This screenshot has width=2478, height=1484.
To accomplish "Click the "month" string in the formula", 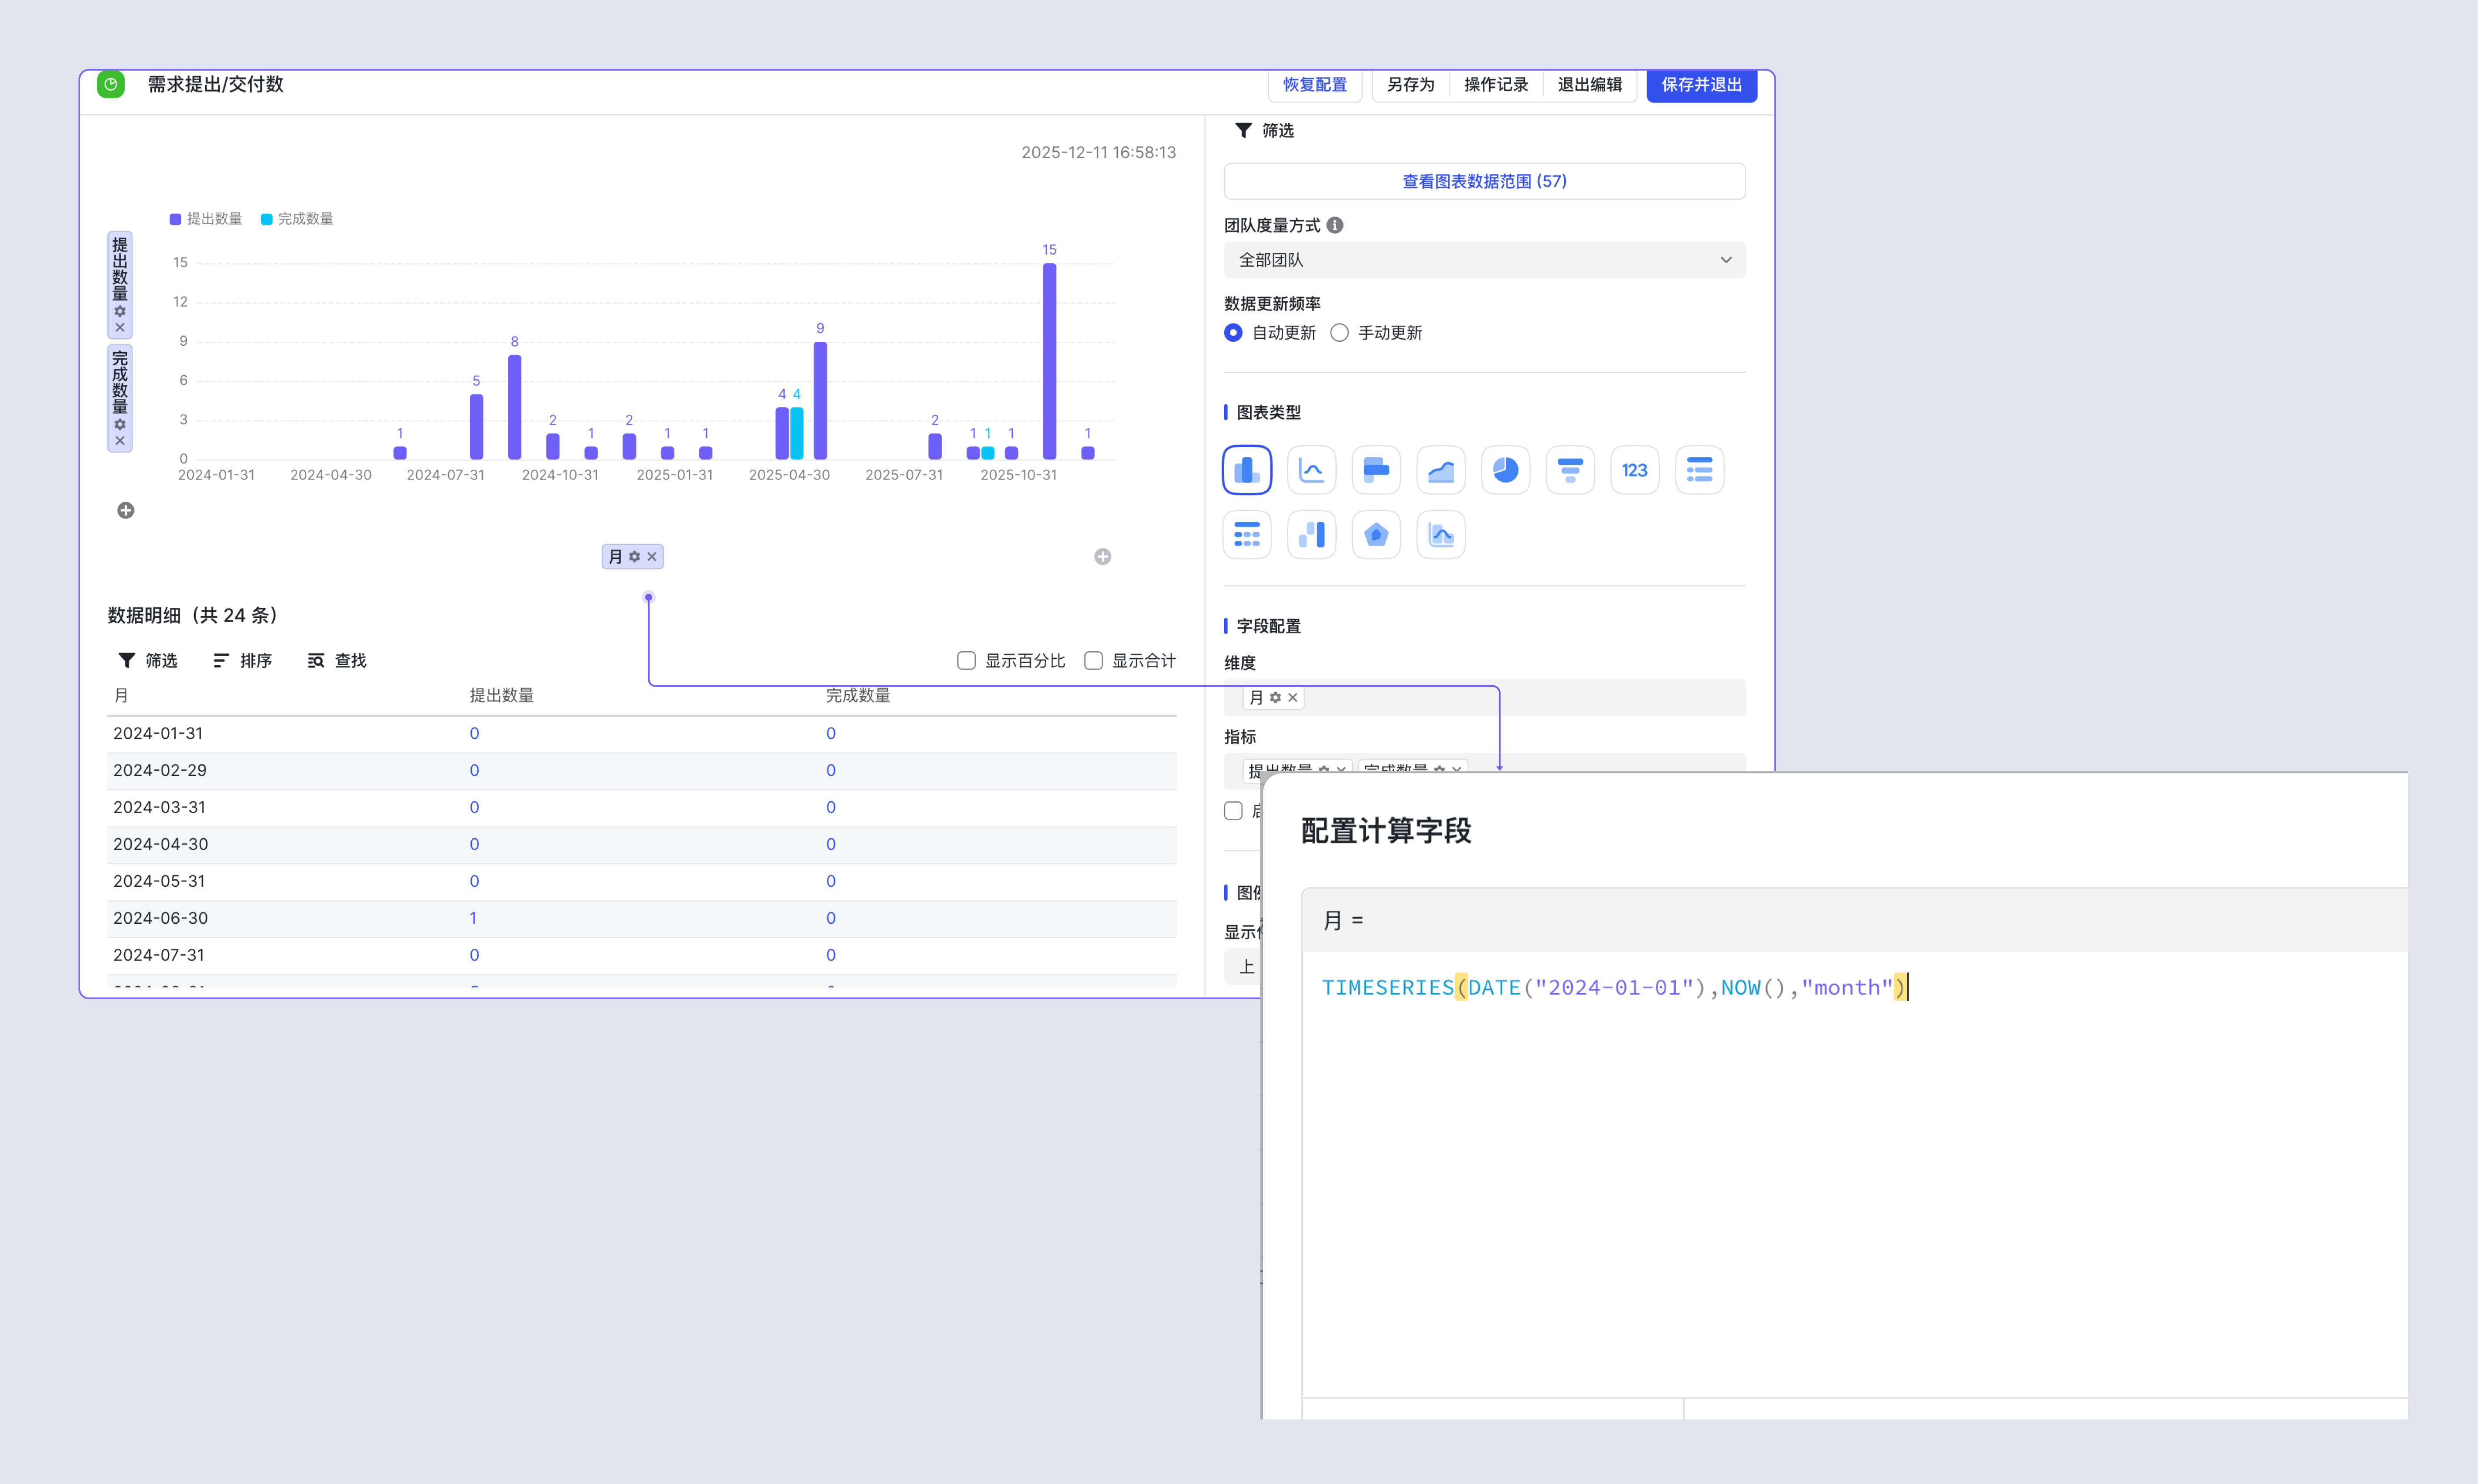I will point(1847,988).
